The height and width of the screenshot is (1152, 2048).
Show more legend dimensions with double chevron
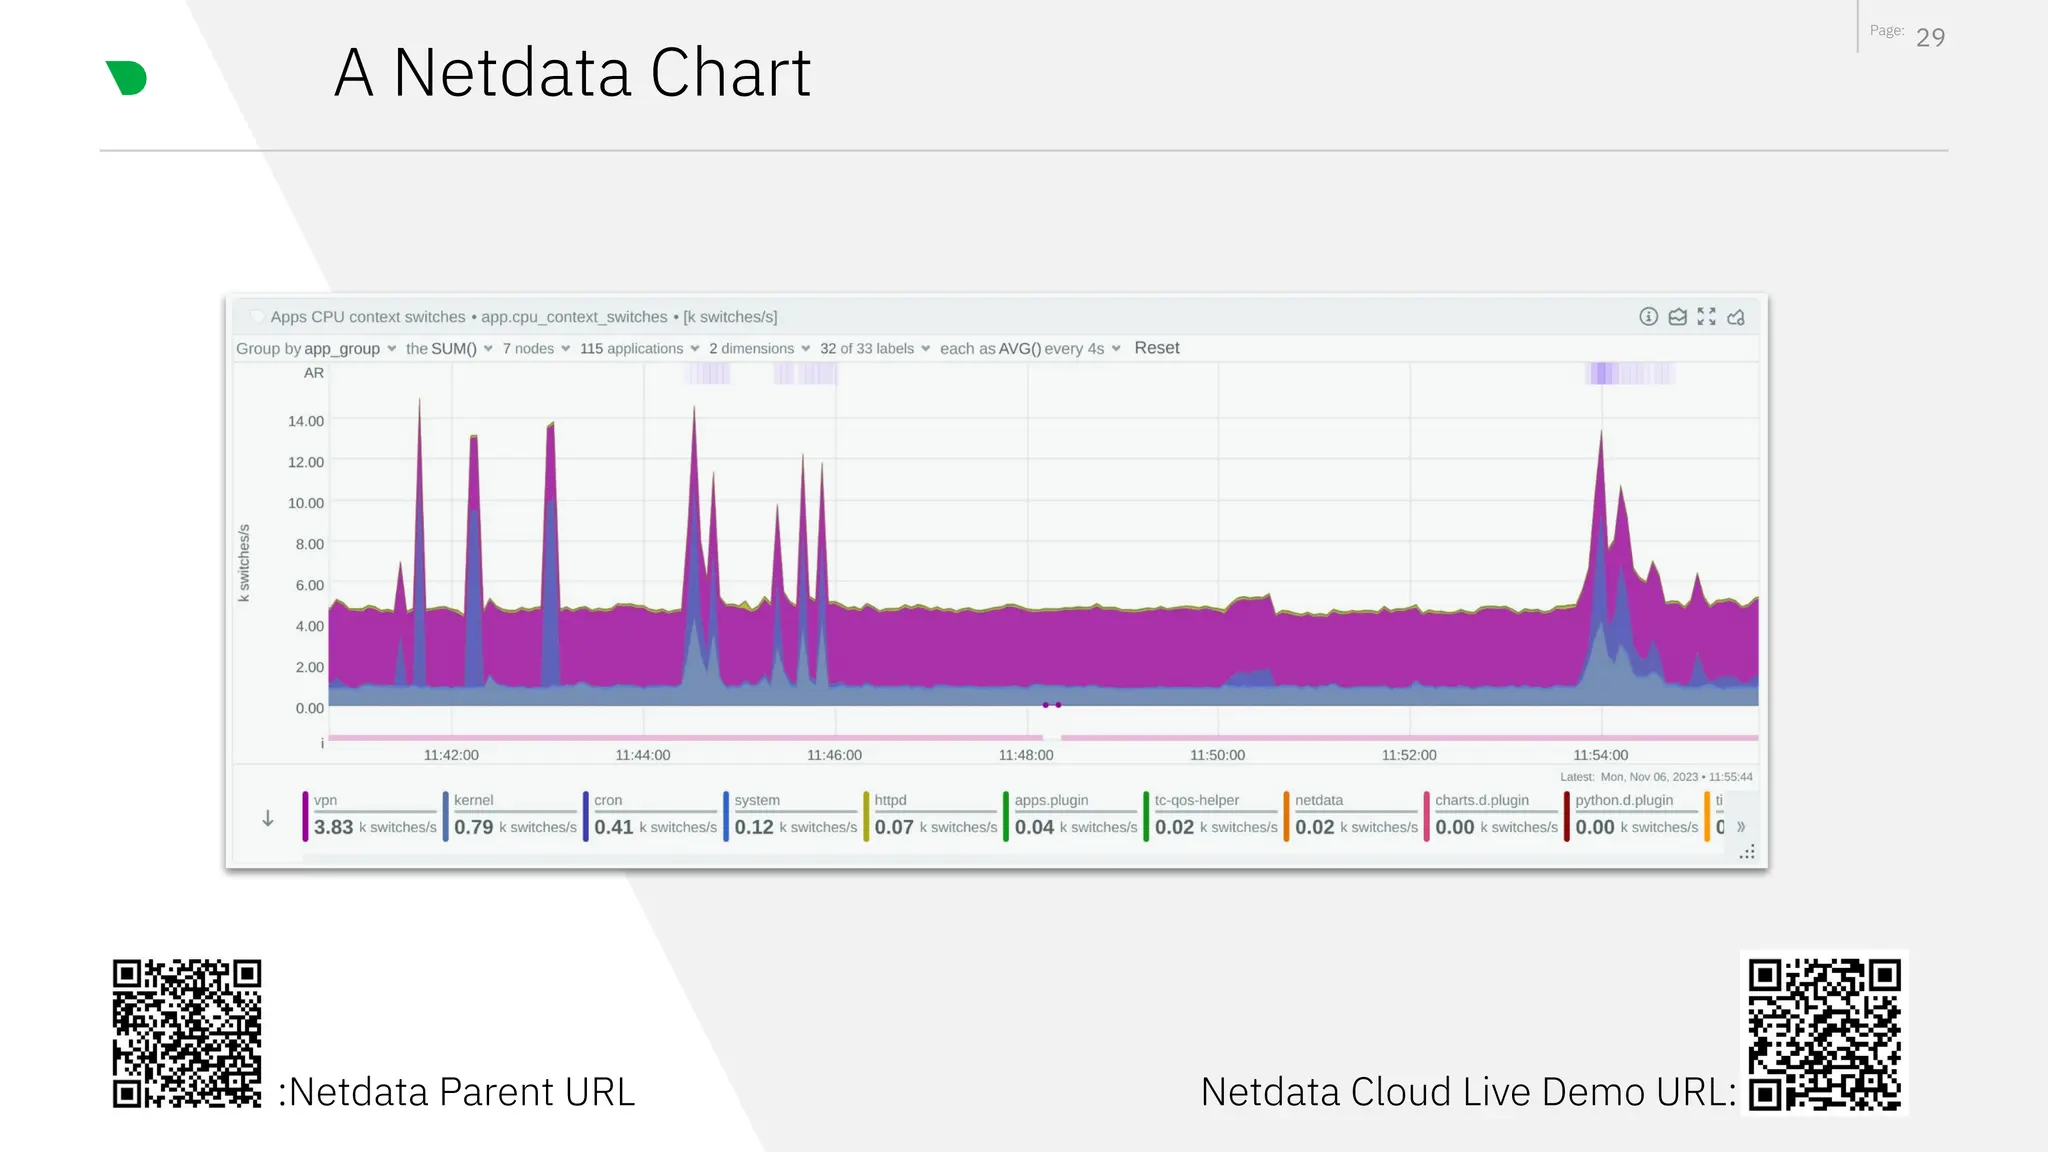click(1741, 827)
